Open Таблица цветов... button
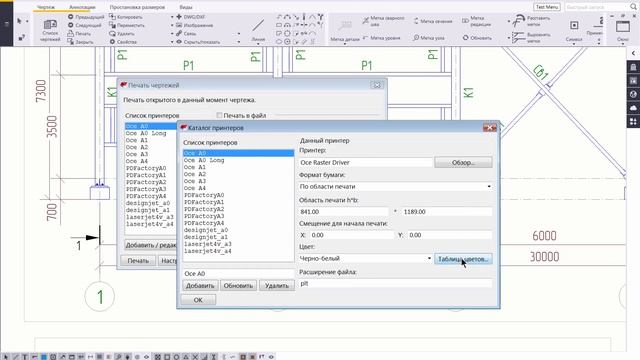640x360 pixels. tap(463, 259)
